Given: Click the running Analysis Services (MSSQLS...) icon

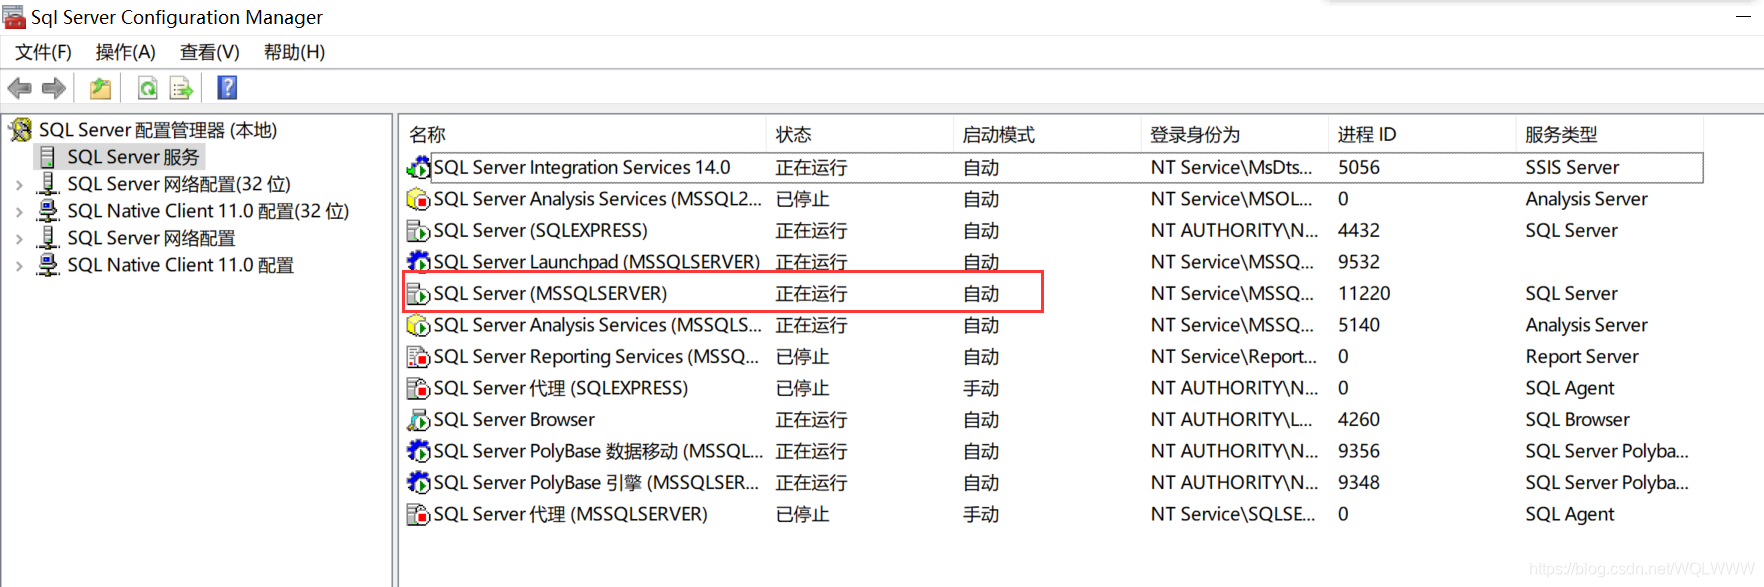Looking at the screenshot, I should [418, 325].
